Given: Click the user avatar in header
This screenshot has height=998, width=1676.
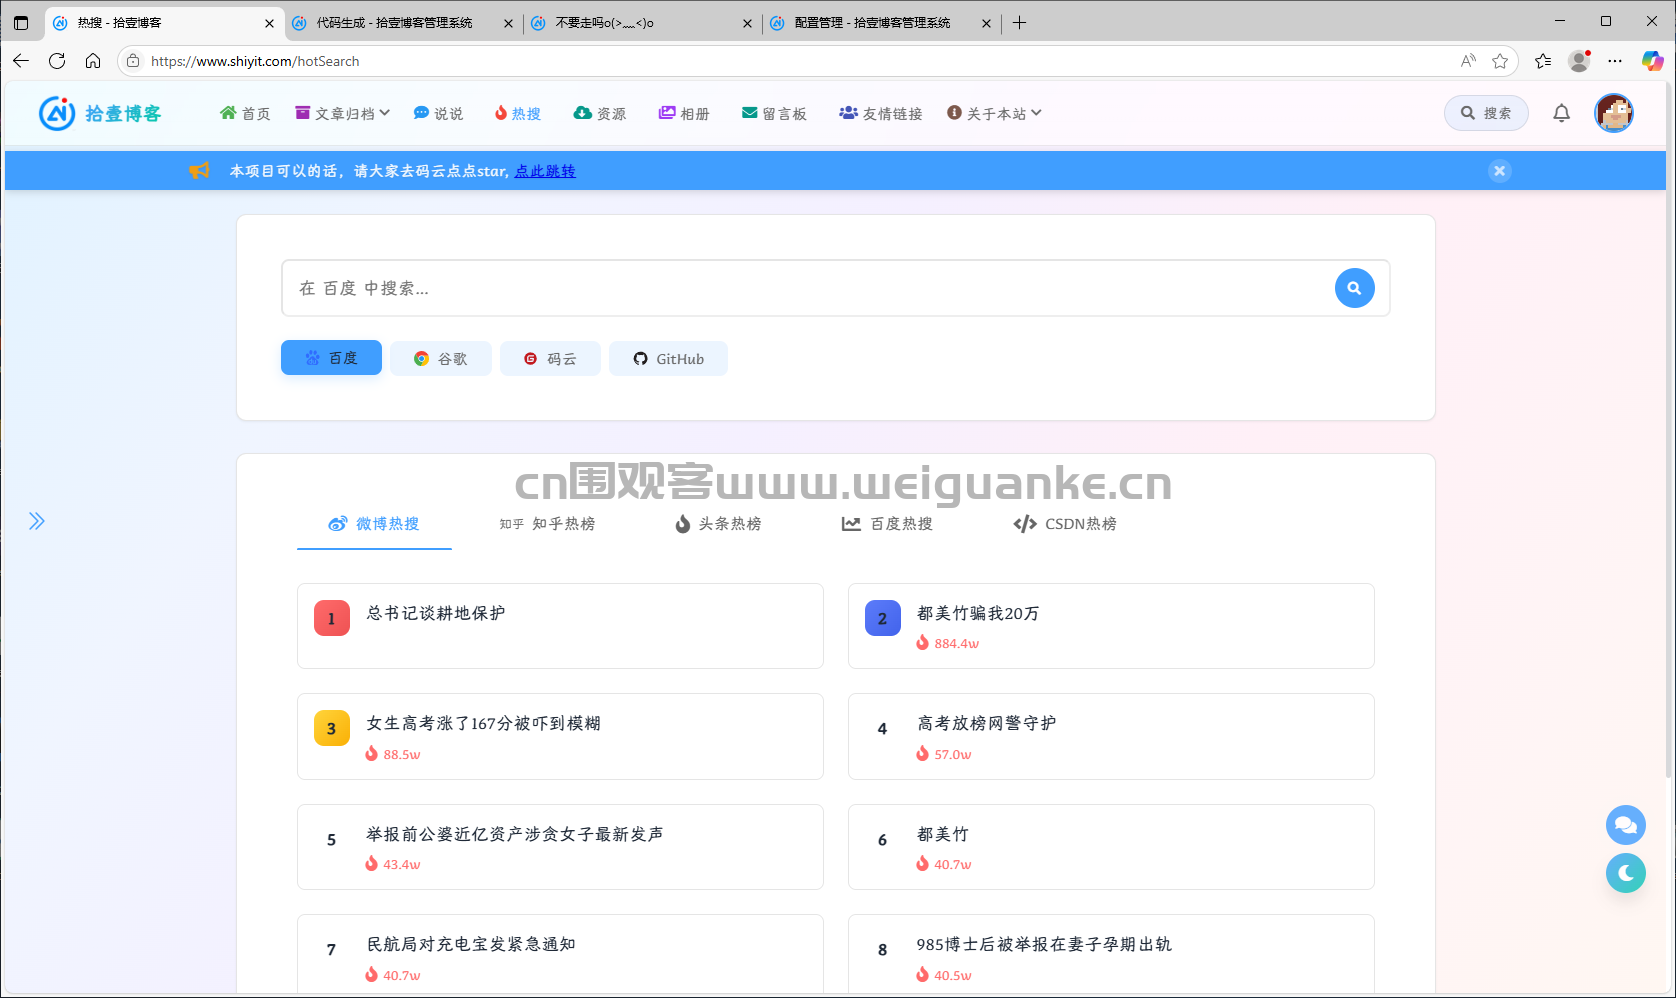Looking at the screenshot, I should (x=1614, y=113).
